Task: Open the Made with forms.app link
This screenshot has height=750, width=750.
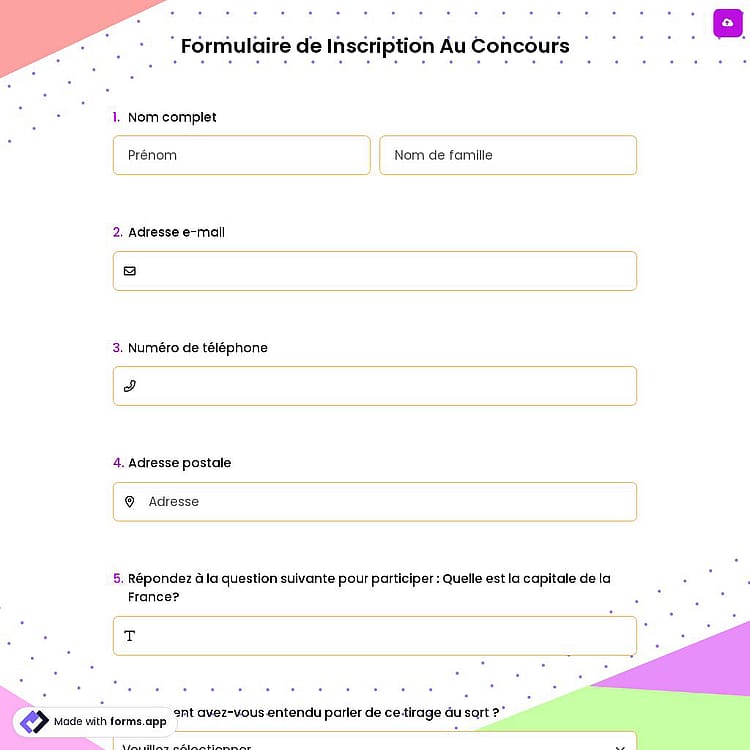Action: (x=95, y=721)
